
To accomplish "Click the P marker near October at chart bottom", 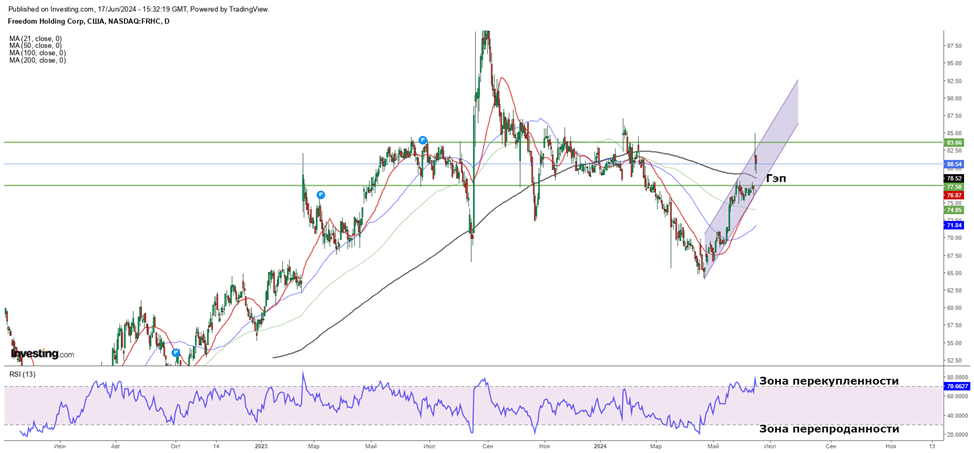I will click(x=176, y=352).
